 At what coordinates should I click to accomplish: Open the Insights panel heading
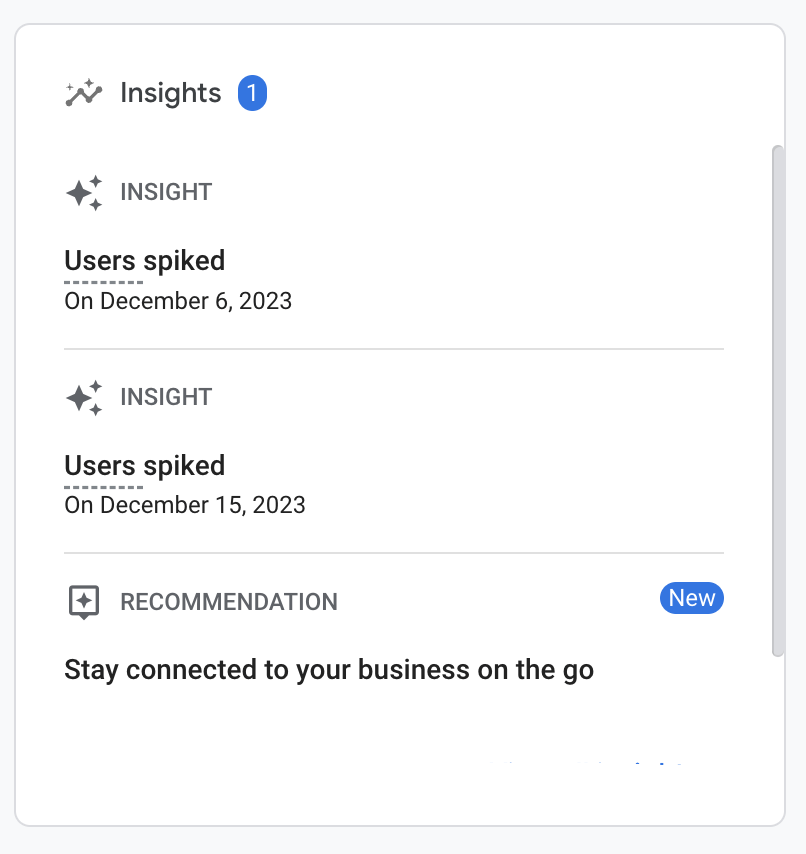pyautogui.click(x=170, y=94)
